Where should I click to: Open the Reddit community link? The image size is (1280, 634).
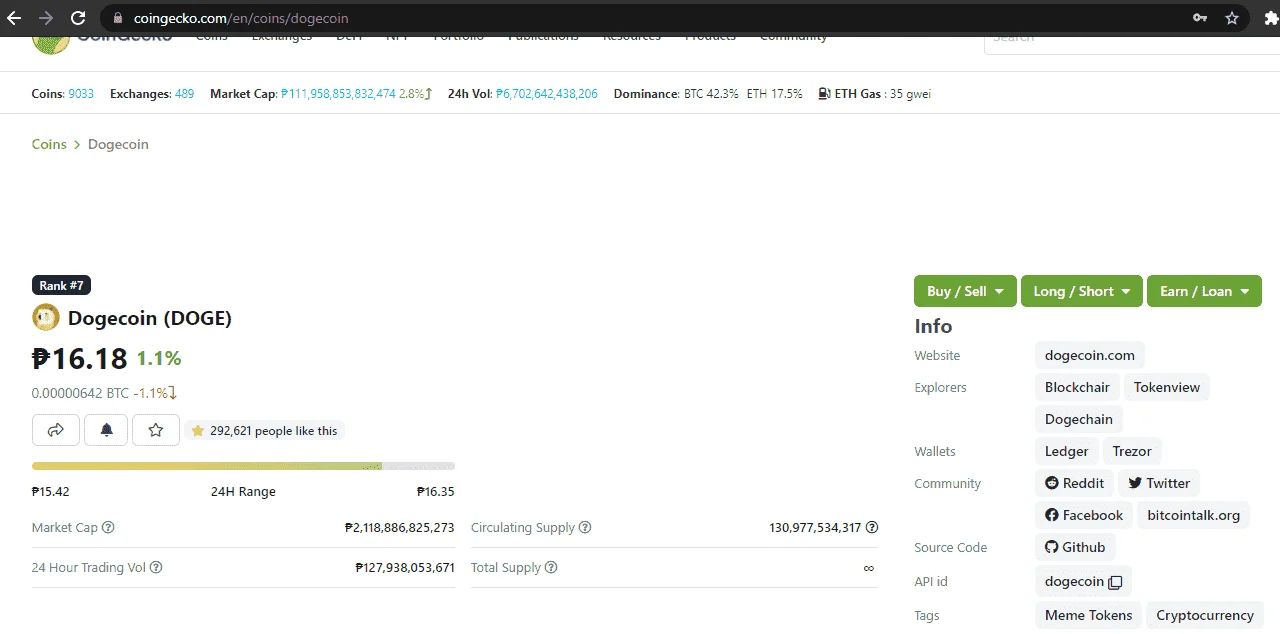(1074, 483)
